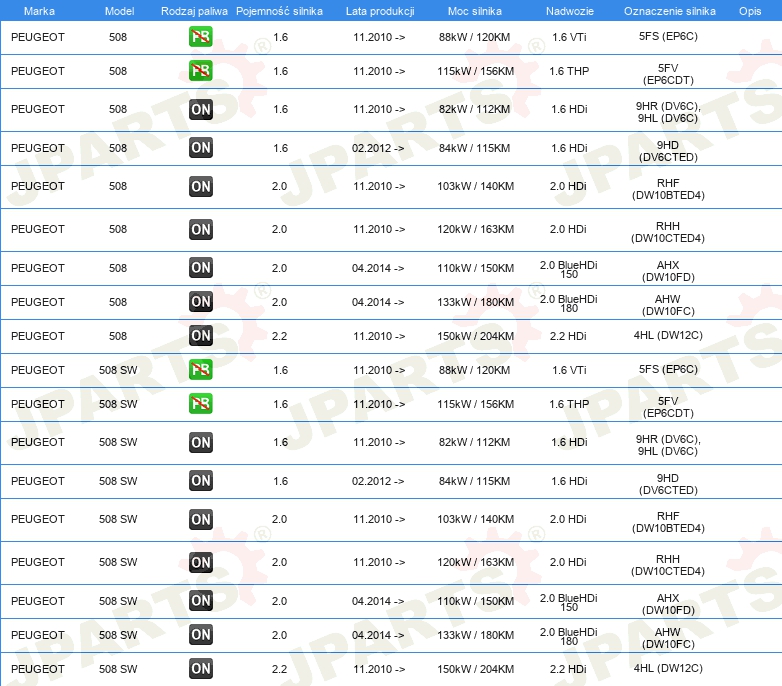782x686 pixels.
Task: Click diesel ON icon for 508 SW 133kW/180KM
Action: (x=200, y=635)
